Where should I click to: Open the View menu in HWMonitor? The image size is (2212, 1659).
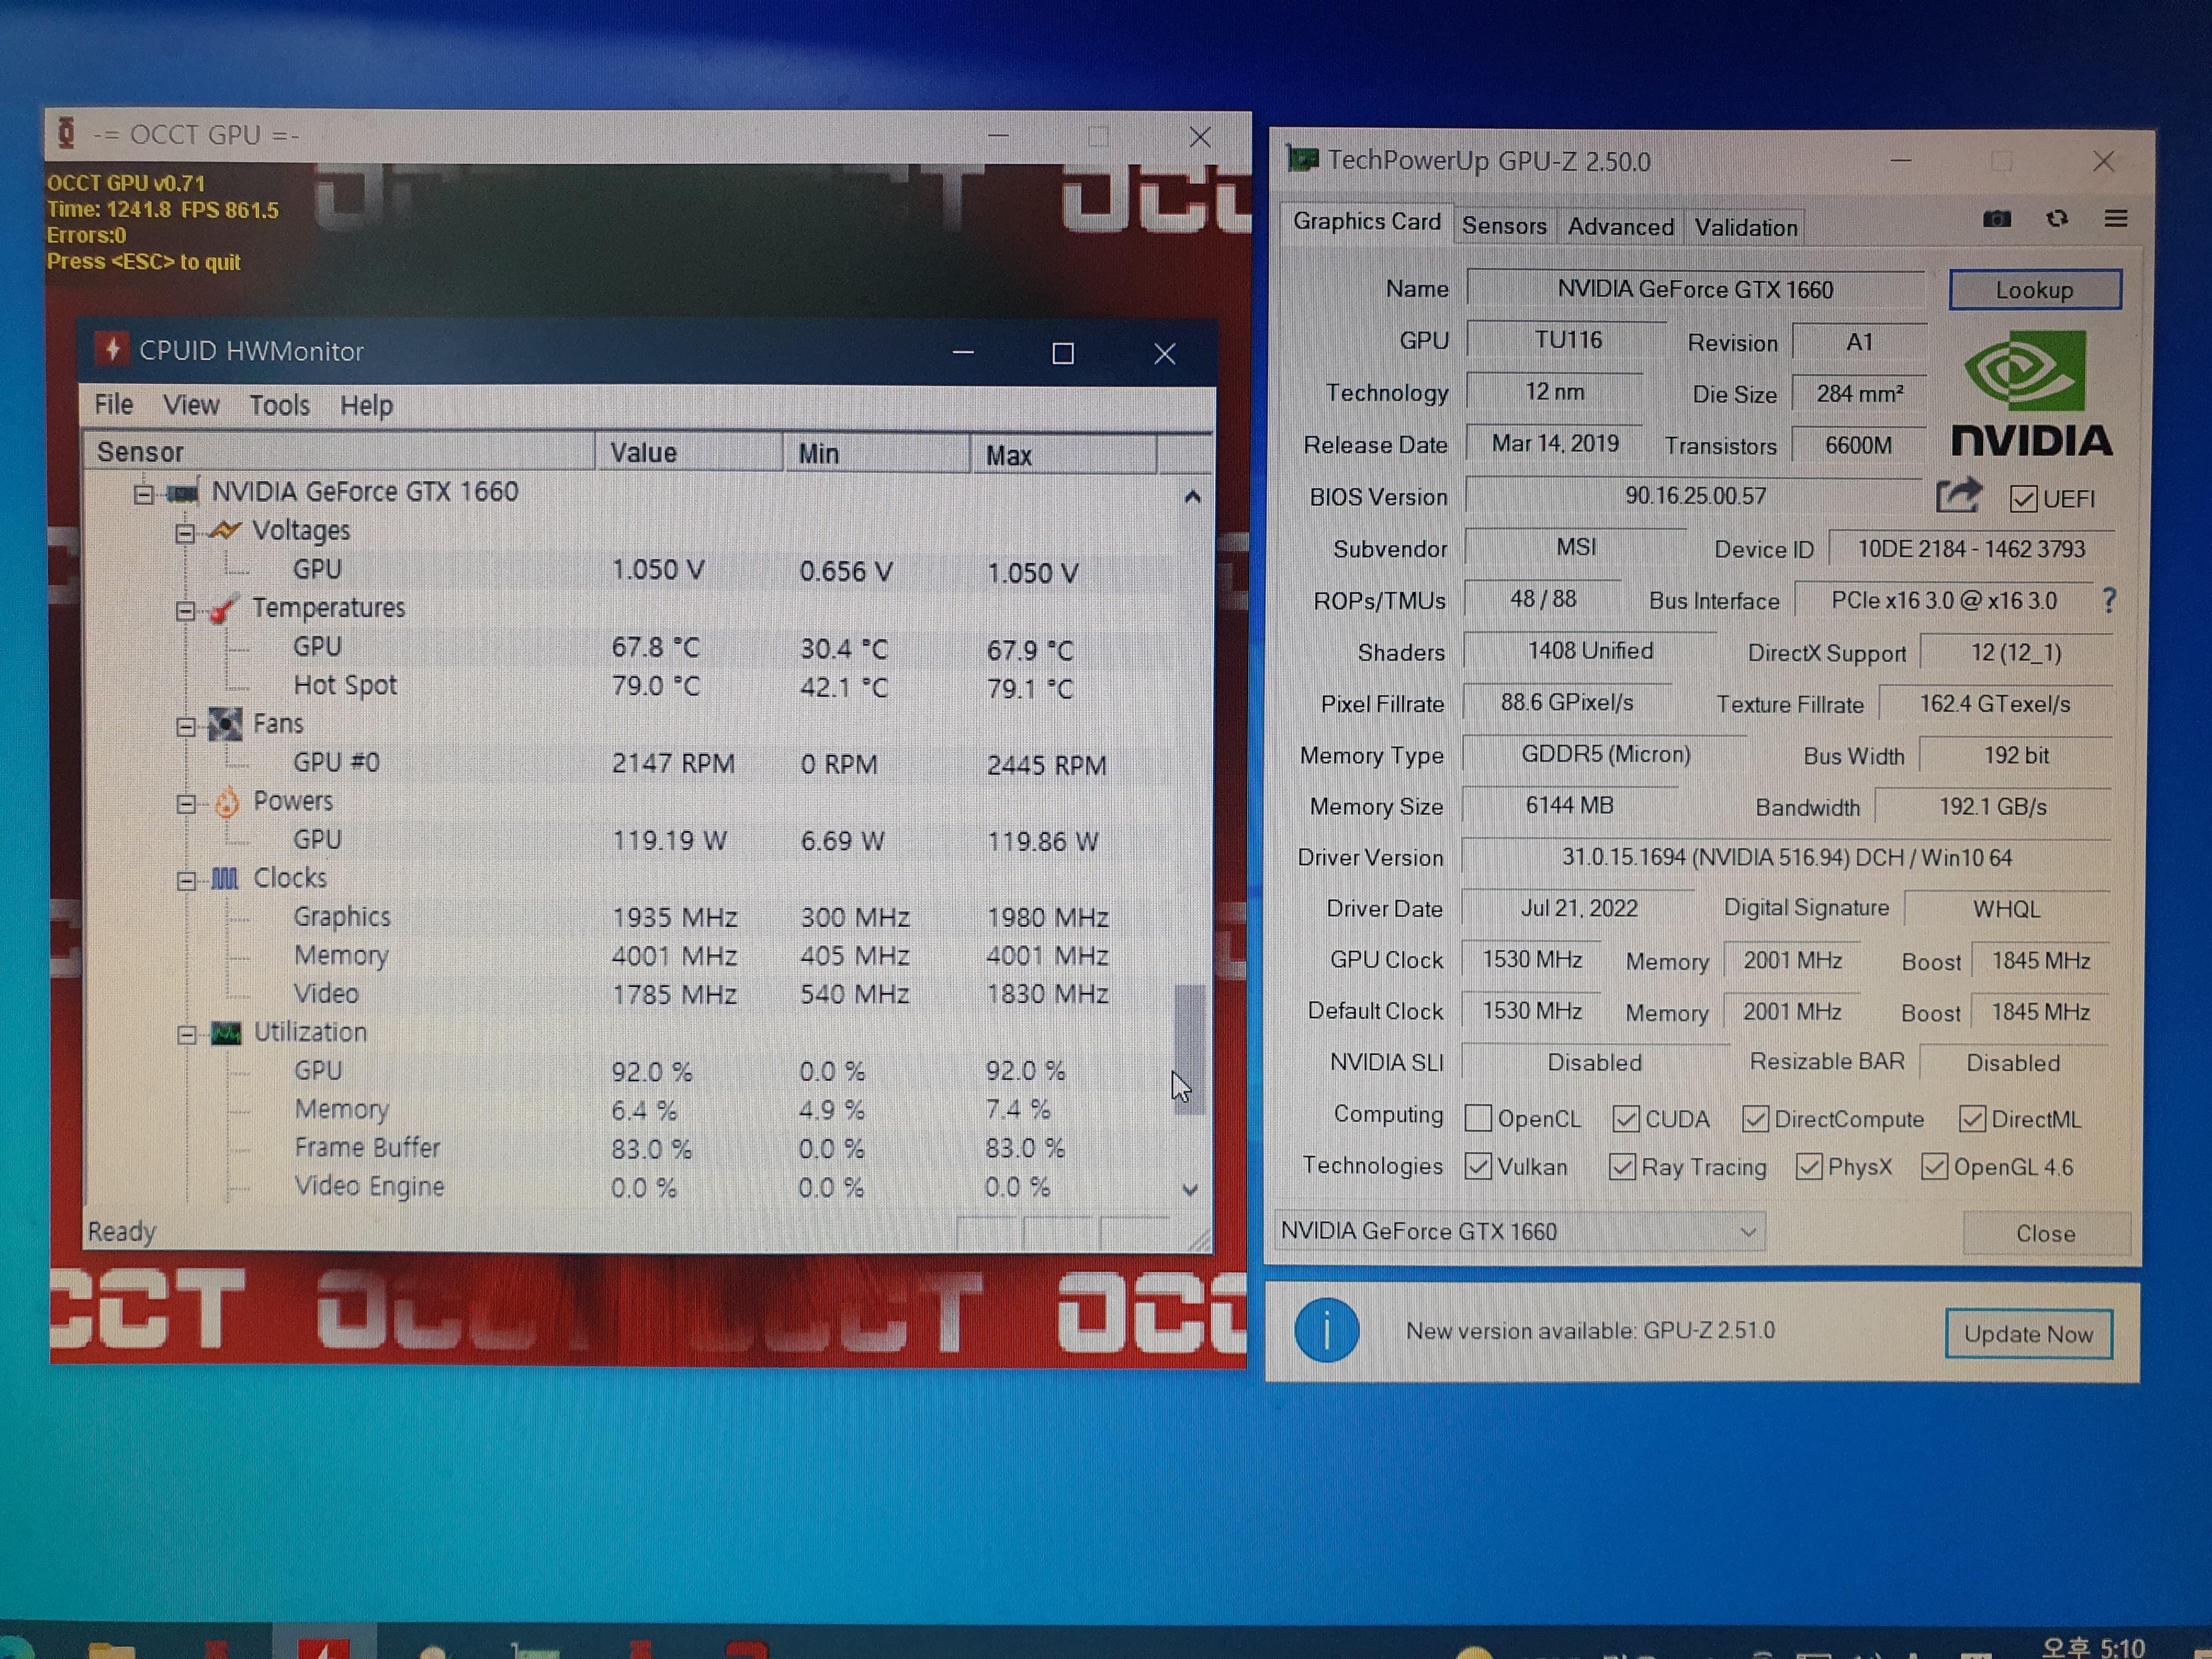click(x=191, y=405)
